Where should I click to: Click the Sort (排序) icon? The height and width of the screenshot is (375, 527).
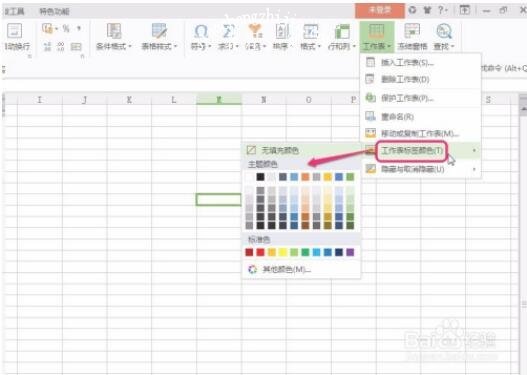(x=282, y=32)
